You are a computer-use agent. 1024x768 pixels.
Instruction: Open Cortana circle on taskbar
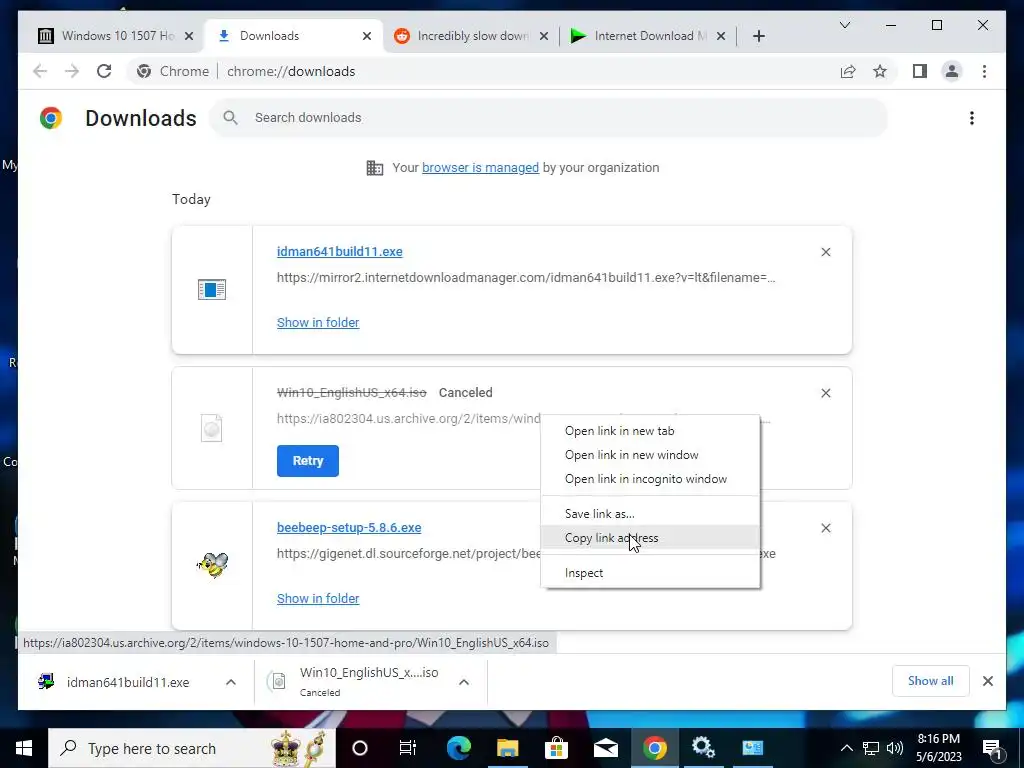coord(360,748)
